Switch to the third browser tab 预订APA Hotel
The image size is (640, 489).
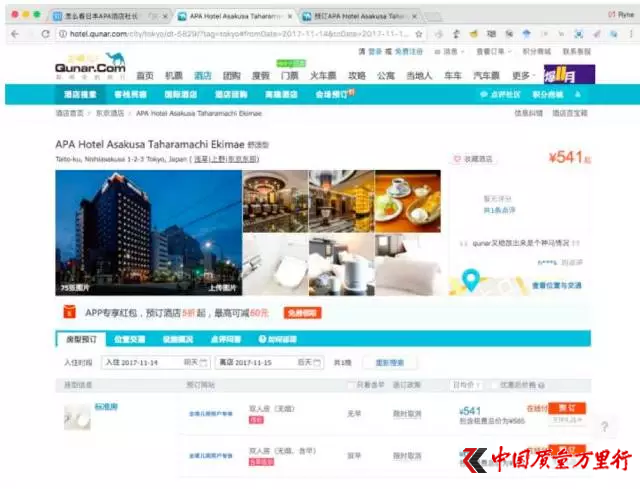(359, 16)
